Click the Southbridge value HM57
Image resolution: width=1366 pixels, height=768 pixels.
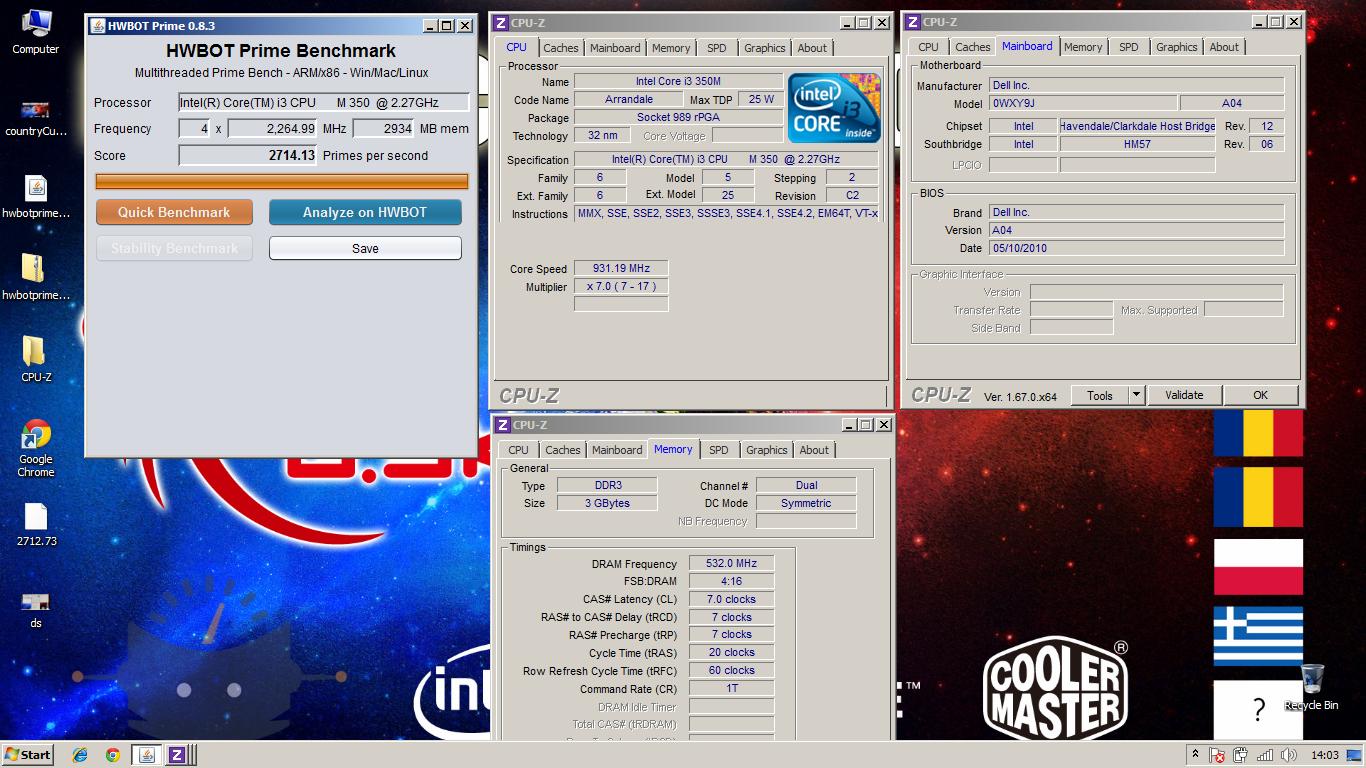(x=1138, y=144)
